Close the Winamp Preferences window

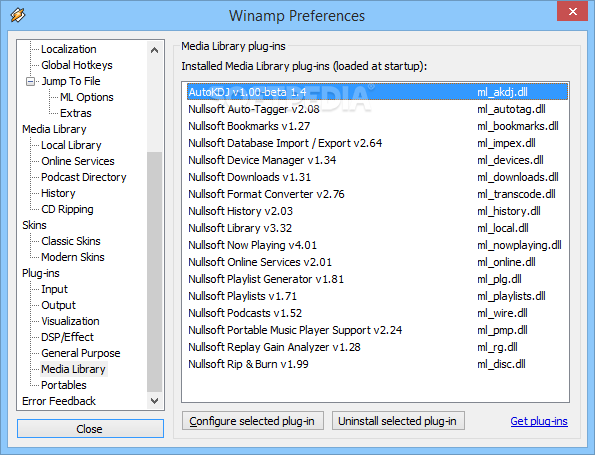(x=572, y=11)
